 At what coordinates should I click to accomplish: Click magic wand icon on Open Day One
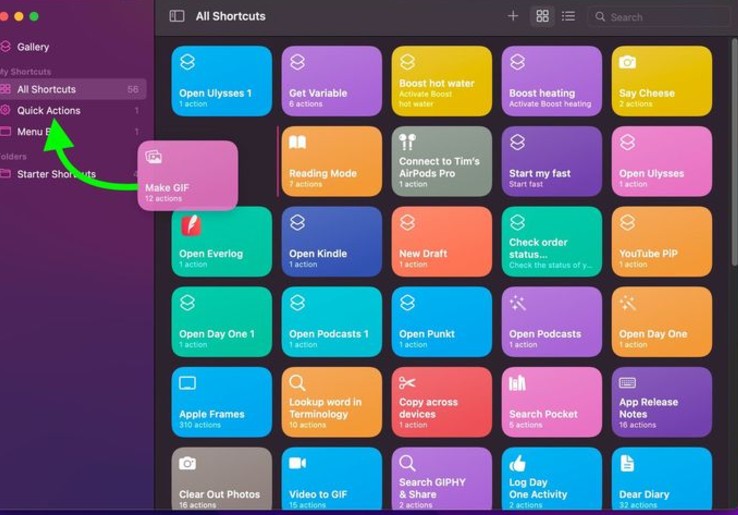627,303
